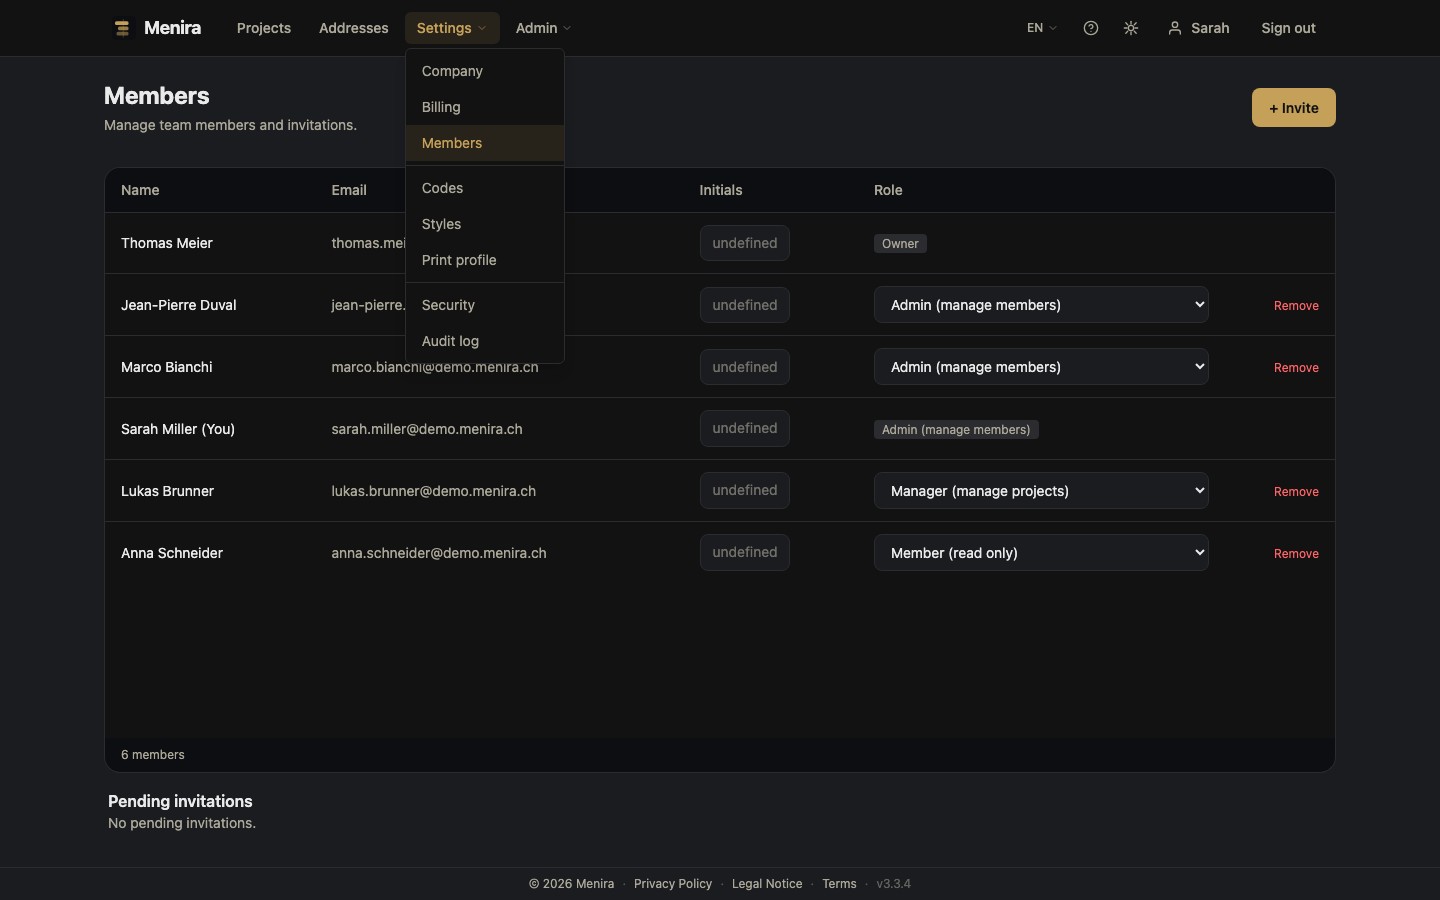Open Codes from Settings menu
The height and width of the screenshot is (900, 1440).
485,188
